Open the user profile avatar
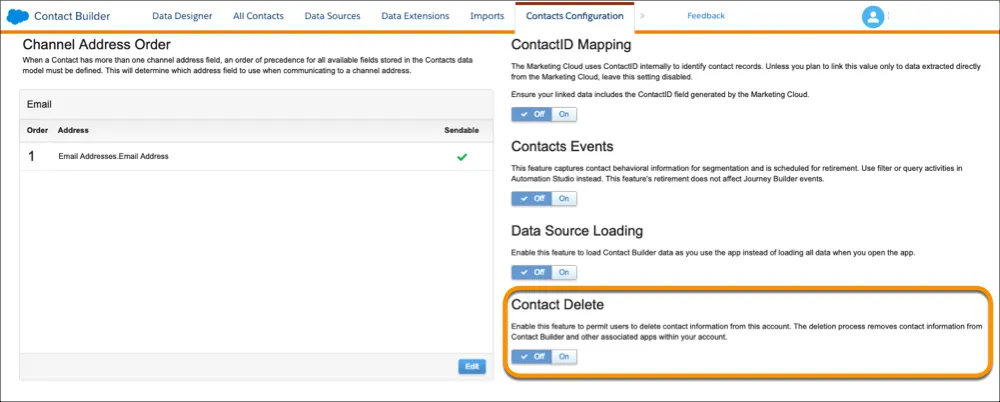The width and height of the screenshot is (1000, 402). [872, 17]
